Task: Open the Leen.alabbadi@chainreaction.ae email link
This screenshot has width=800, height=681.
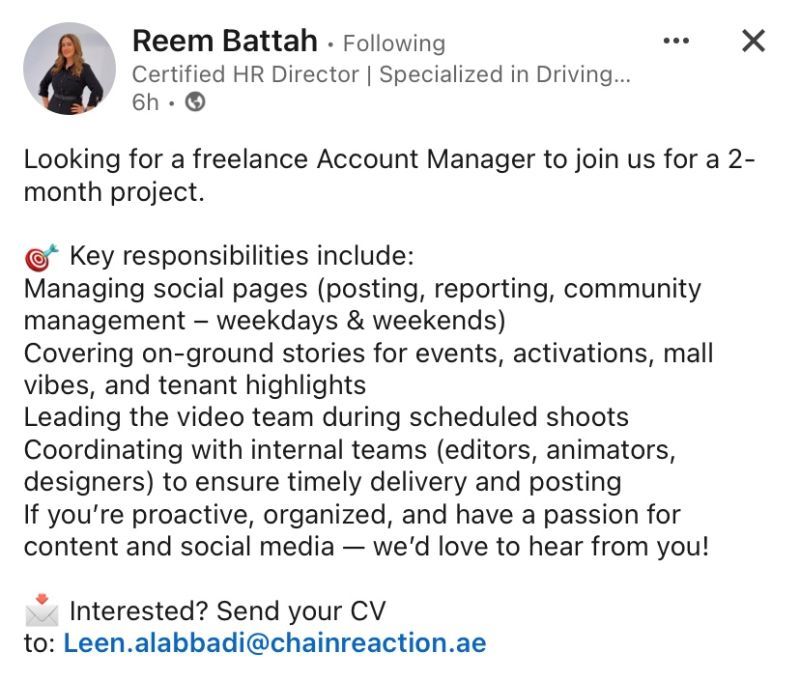Action: (x=274, y=643)
